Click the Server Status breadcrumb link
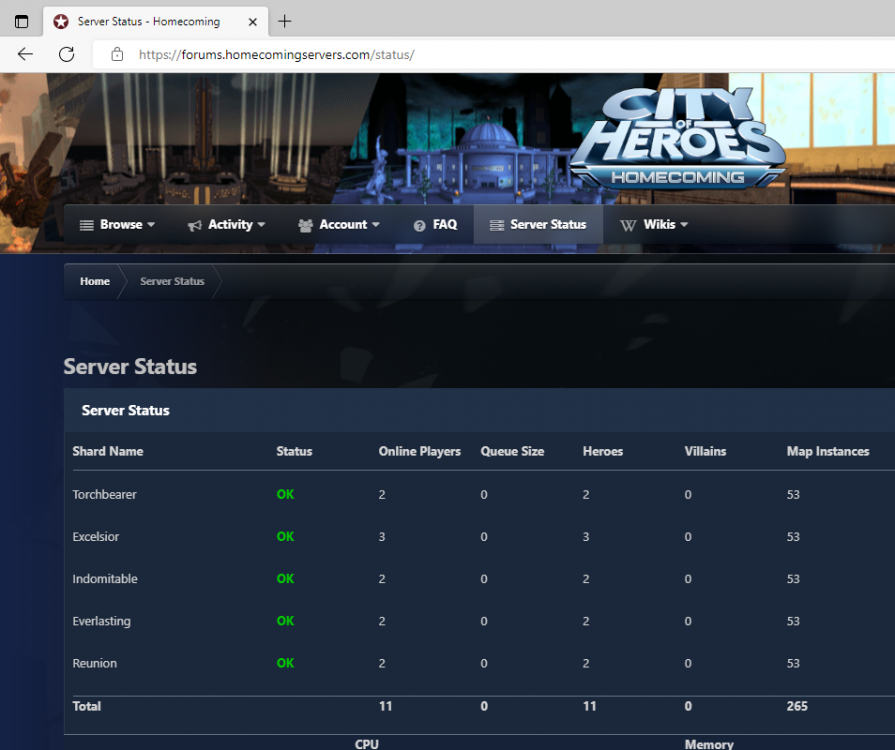The height and width of the screenshot is (750, 895). pos(172,281)
